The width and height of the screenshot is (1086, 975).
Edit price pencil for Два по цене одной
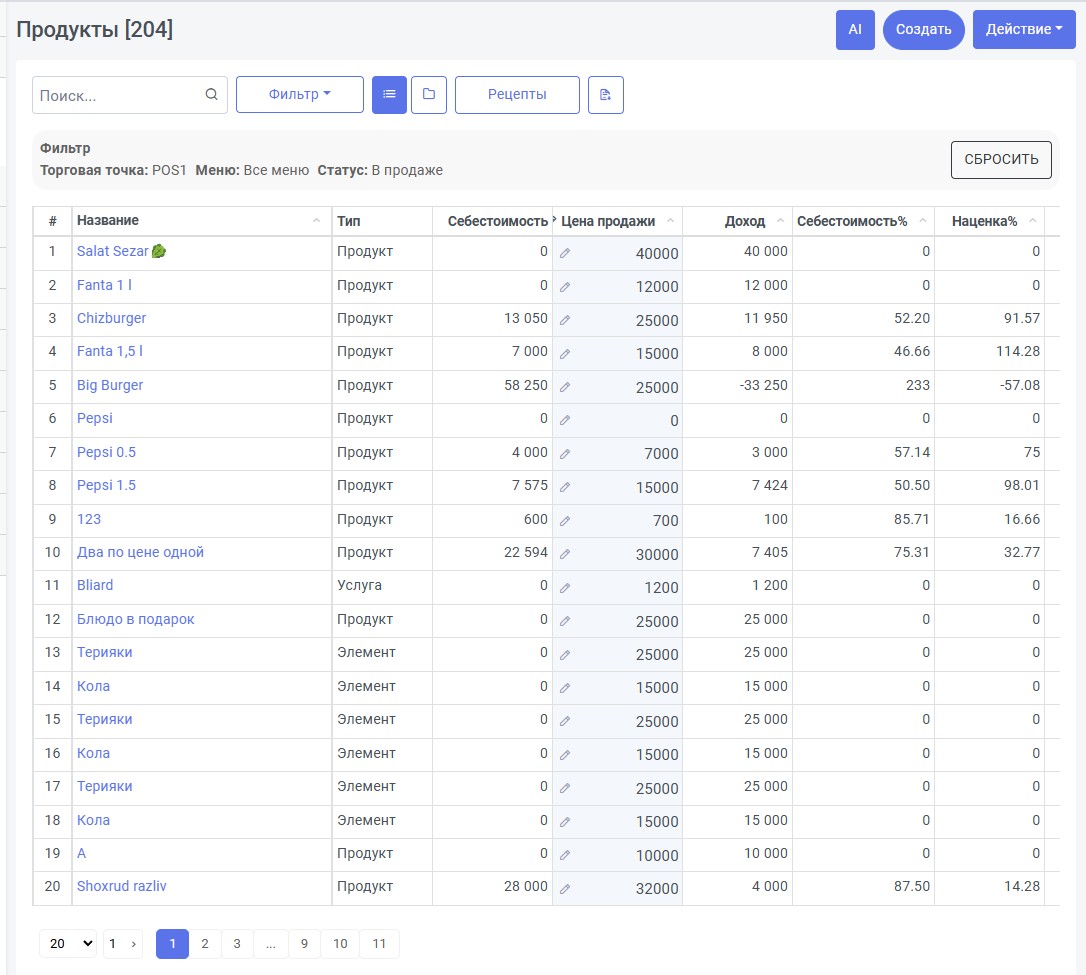(565, 554)
